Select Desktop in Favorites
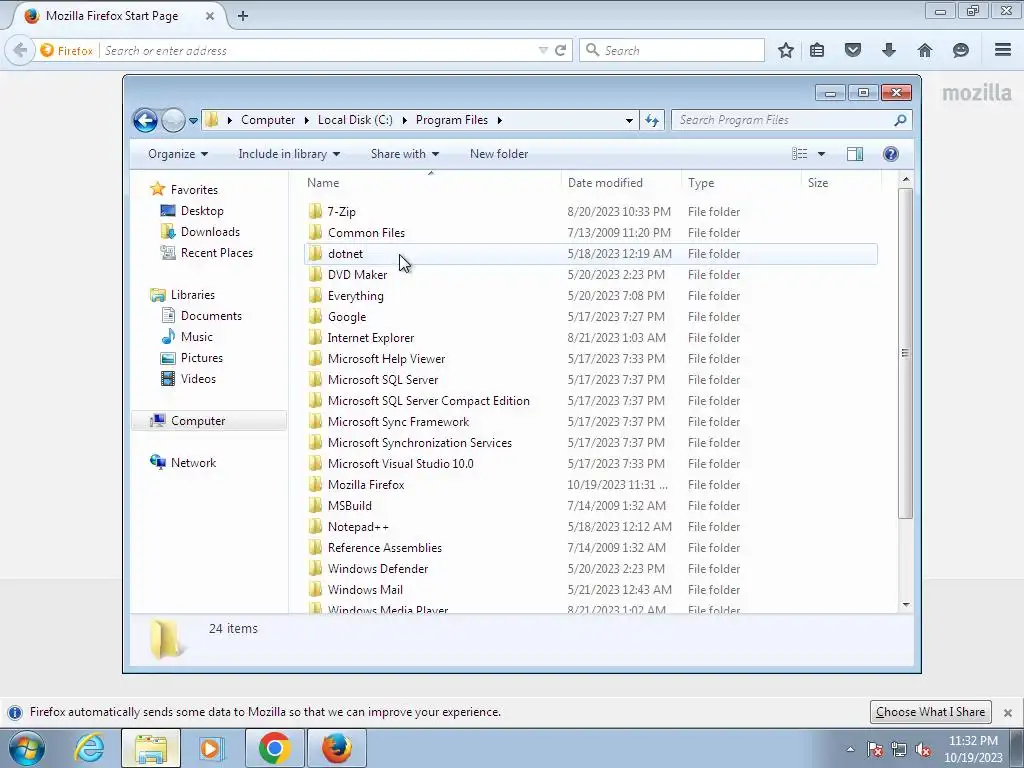Image resolution: width=1024 pixels, height=768 pixels. coord(202,211)
